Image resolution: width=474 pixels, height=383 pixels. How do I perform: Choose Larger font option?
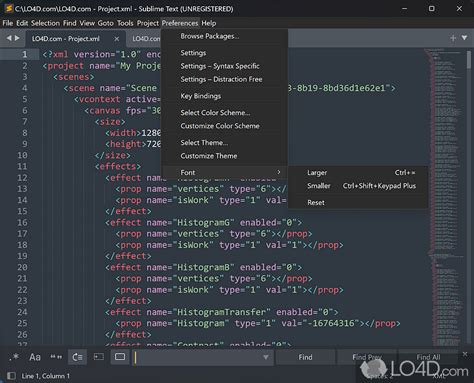358,173
